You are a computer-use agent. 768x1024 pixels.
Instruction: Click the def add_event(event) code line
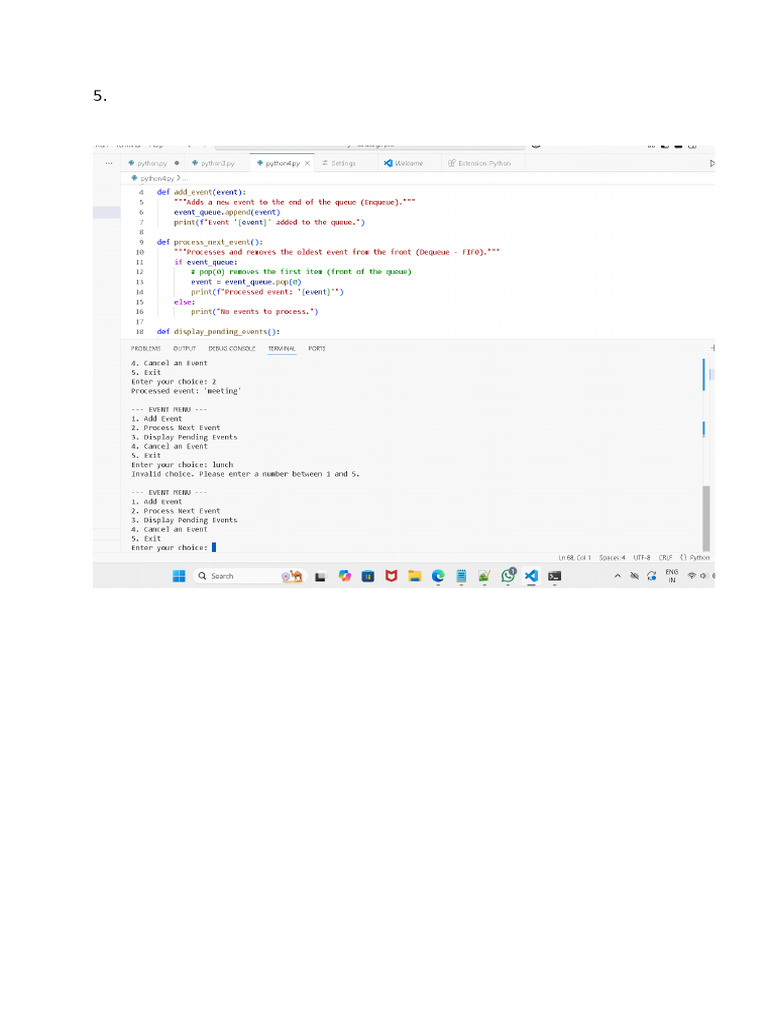click(201, 193)
